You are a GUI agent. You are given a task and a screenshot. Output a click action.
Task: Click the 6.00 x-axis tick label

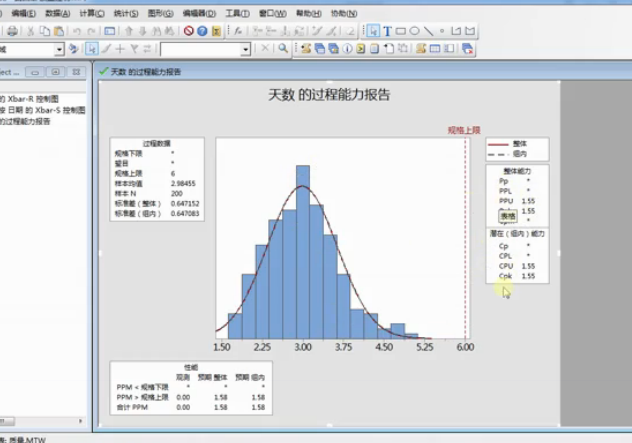tap(465, 347)
